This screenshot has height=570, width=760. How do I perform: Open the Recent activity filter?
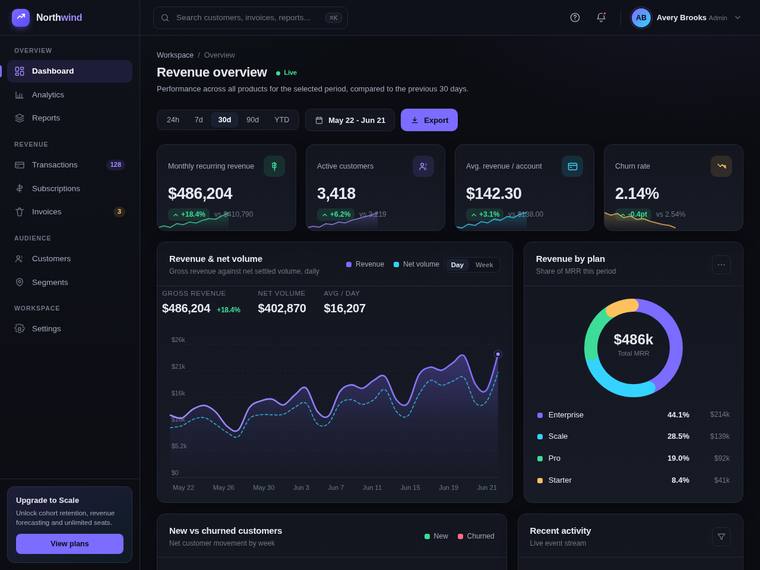(721, 537)
